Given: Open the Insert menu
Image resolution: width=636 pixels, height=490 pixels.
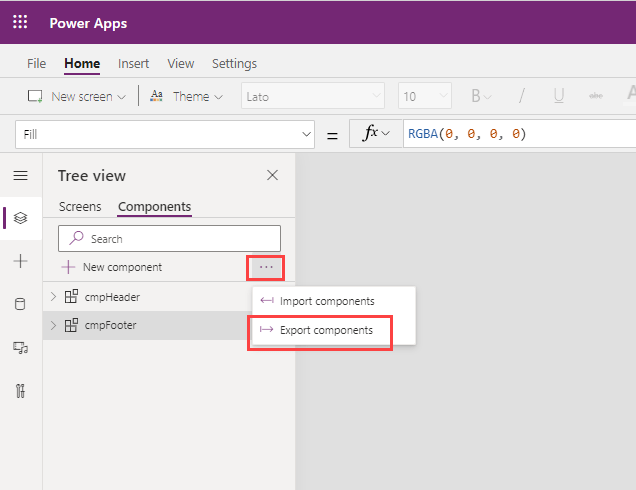Looking at the screenshot, I should pos(133,64).
